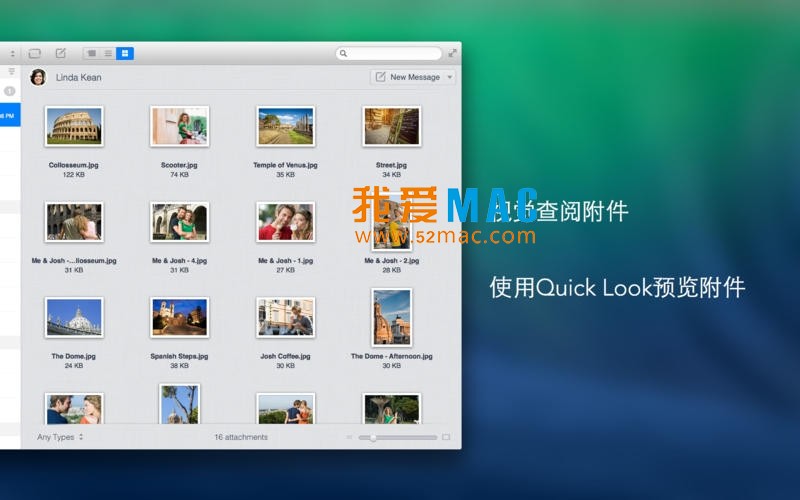Click the magnifier icon in search field
This screenshot has height=500, width=800.
tap(344, 54)
